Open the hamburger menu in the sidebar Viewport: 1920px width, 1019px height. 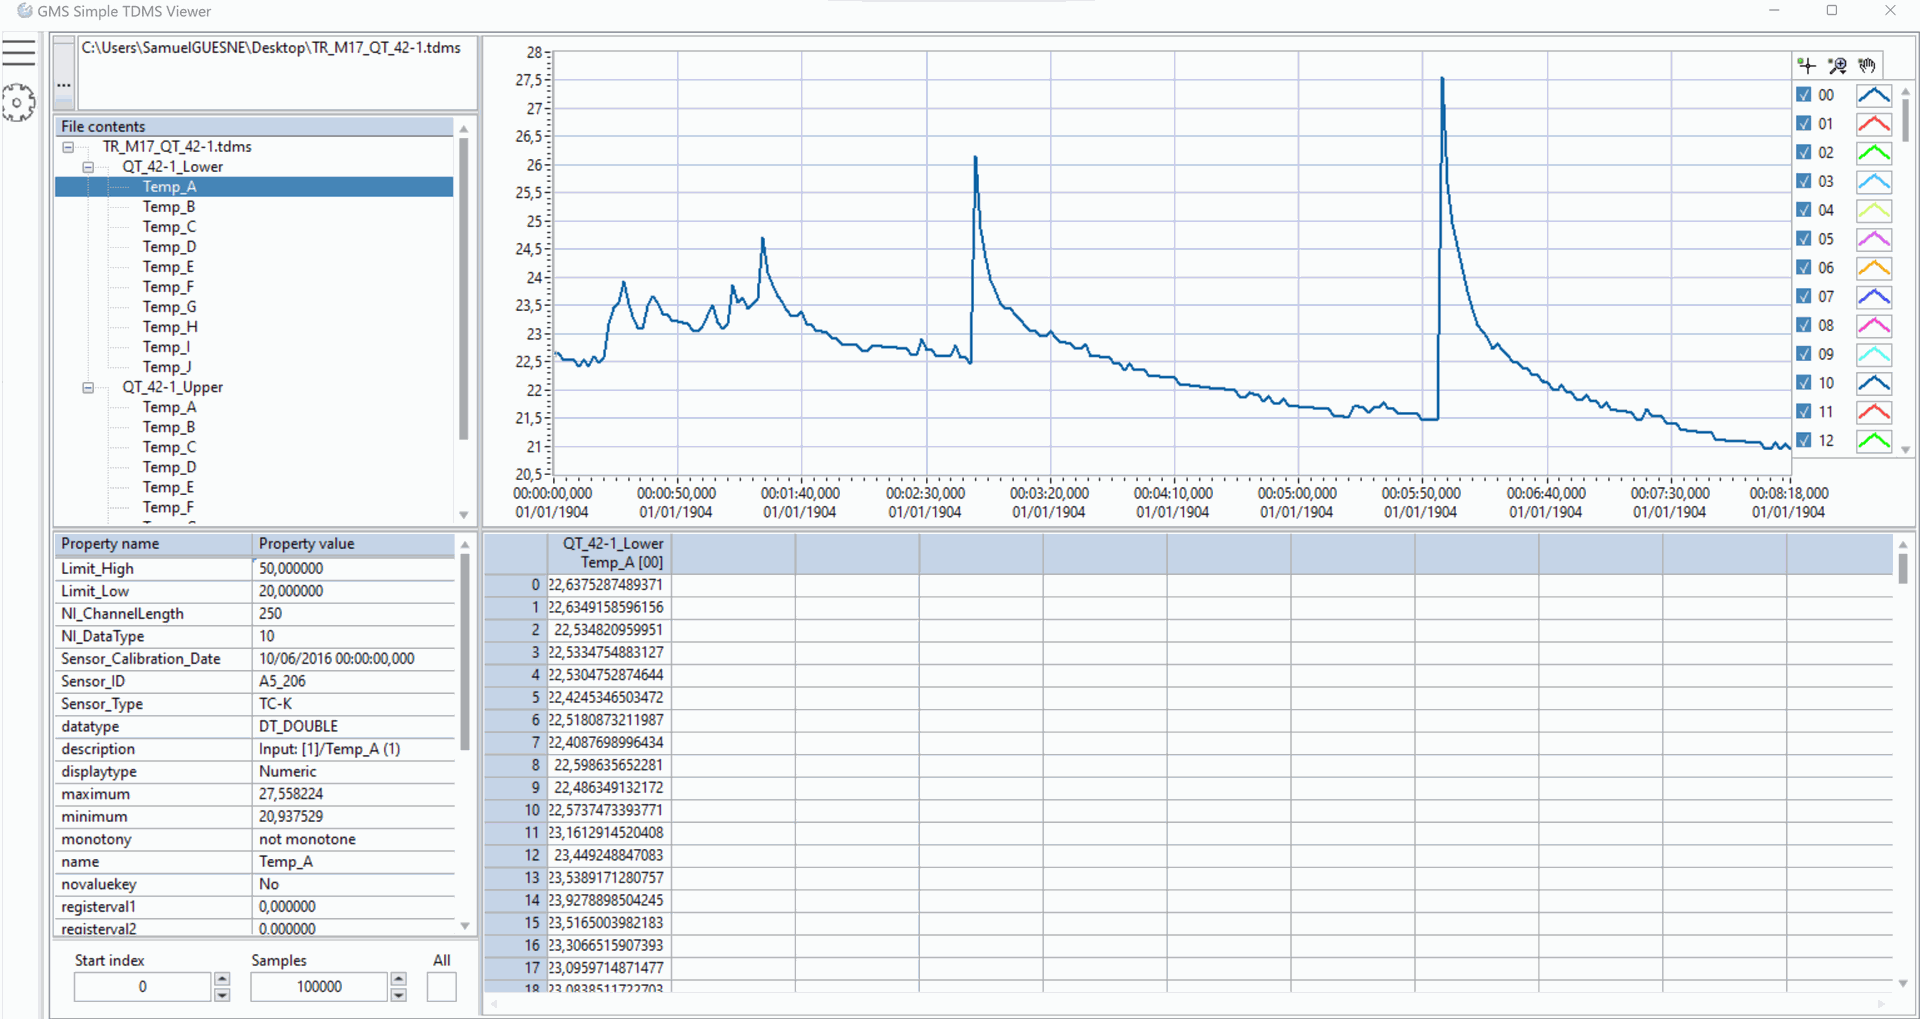18,52
